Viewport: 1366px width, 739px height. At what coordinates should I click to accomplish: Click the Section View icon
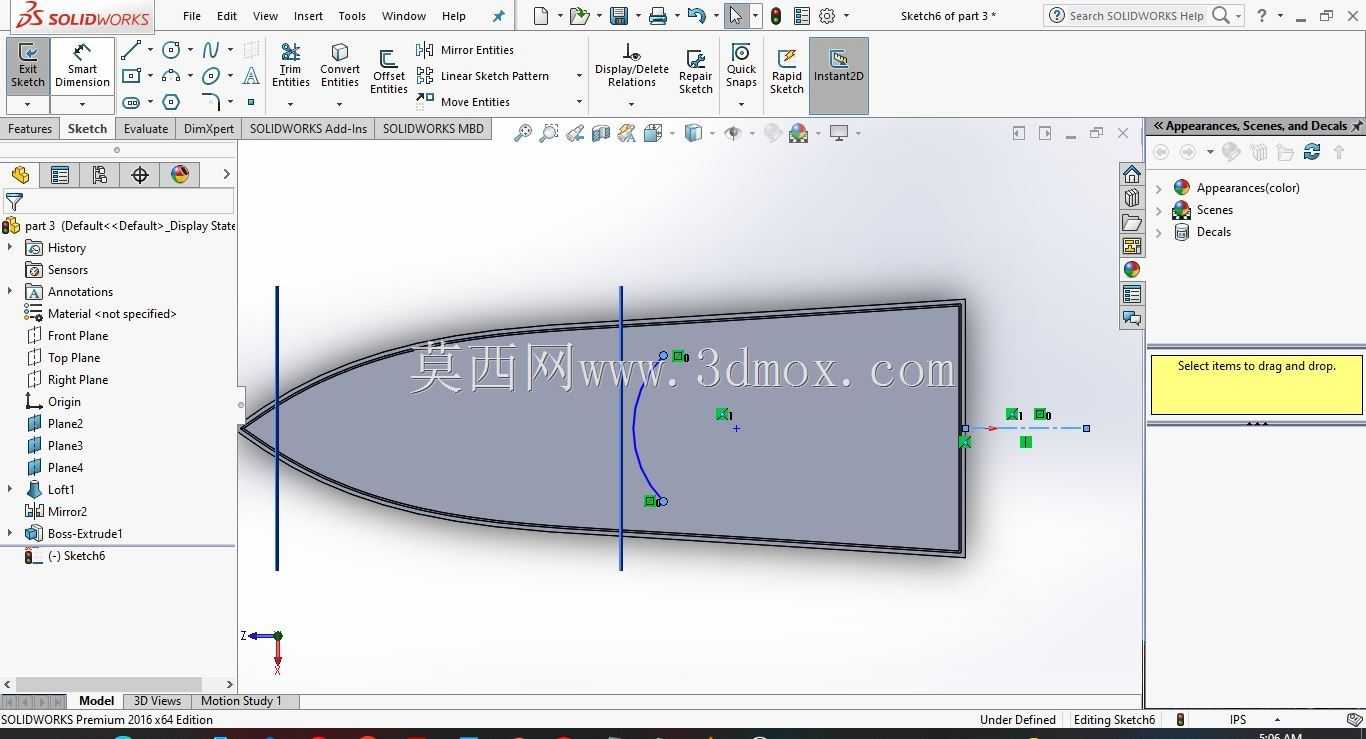(601, 133)
